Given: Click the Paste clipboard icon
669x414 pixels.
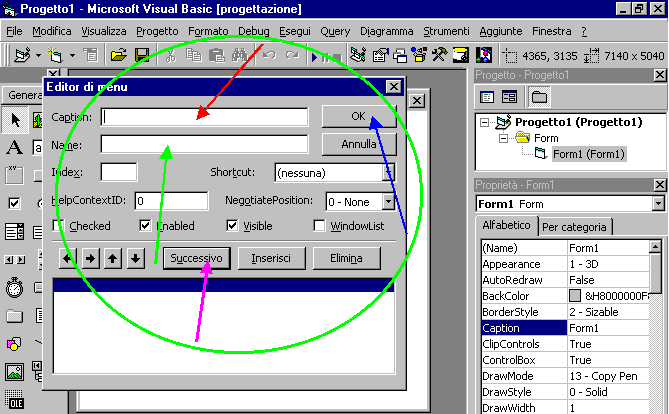Looking at the screenshot, I should coord(217,55).
